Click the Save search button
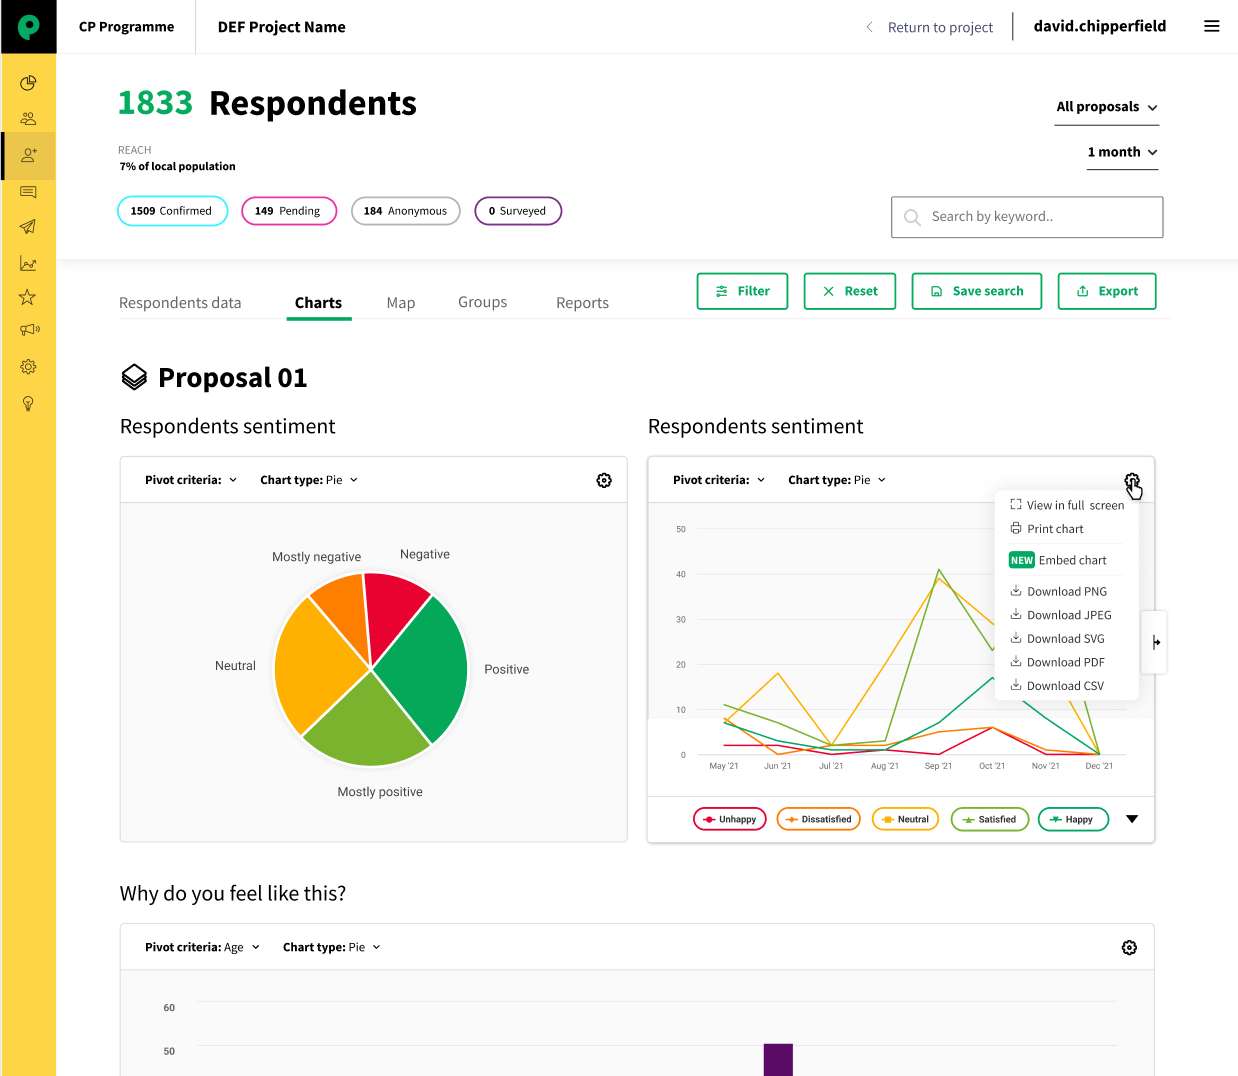The width and height of the screenshot is (1238, 1076). click(x=976, y=291)
